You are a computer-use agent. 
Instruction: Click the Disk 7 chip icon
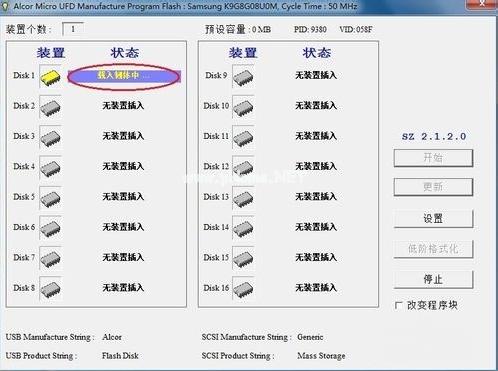[50, 258]
